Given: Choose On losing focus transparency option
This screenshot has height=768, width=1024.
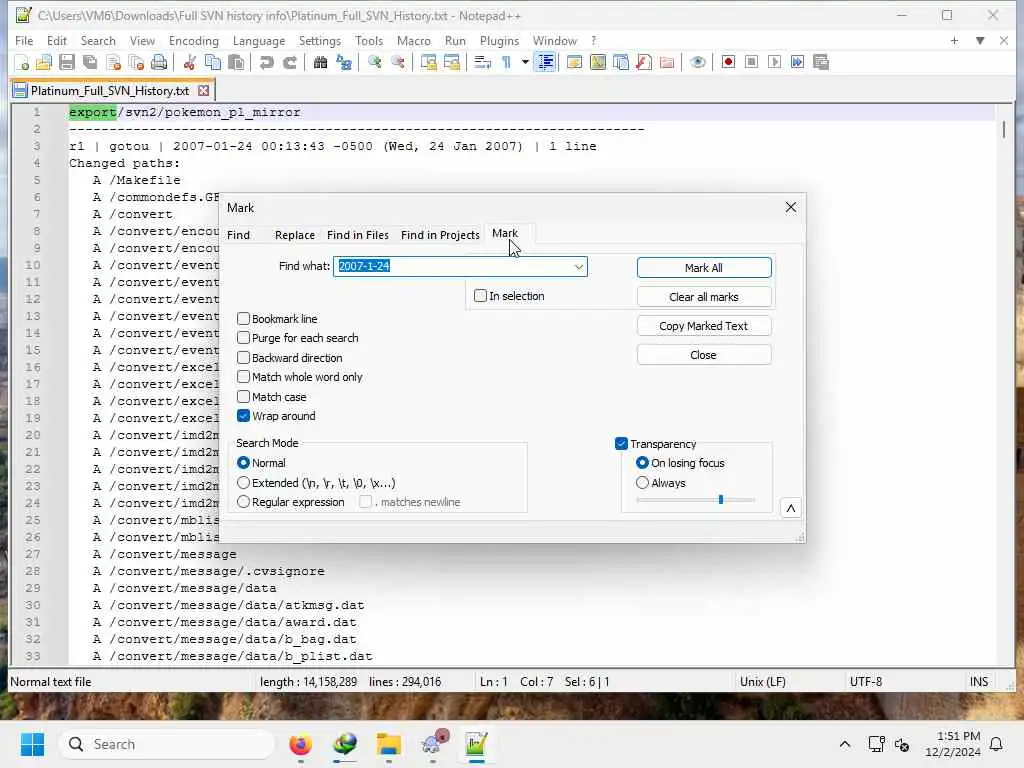Looking at the screenshot, I should coord(643,462).
